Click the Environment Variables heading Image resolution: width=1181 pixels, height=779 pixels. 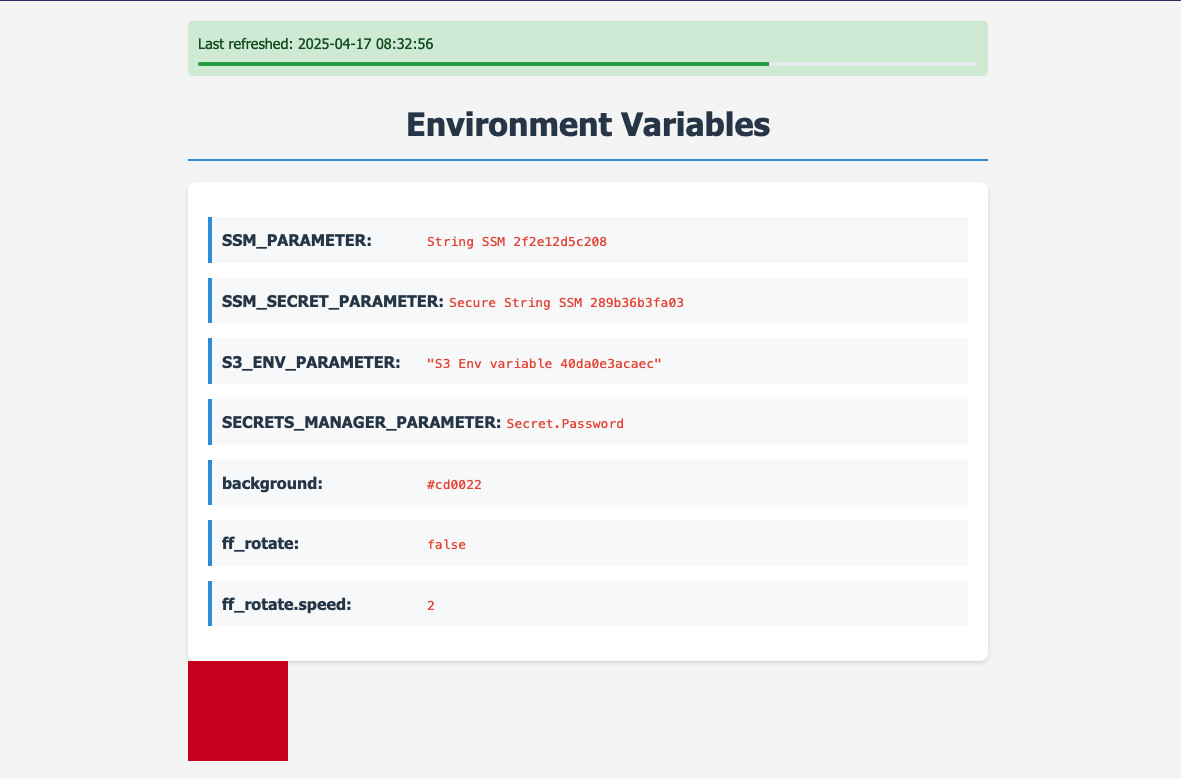click(588, 125)
